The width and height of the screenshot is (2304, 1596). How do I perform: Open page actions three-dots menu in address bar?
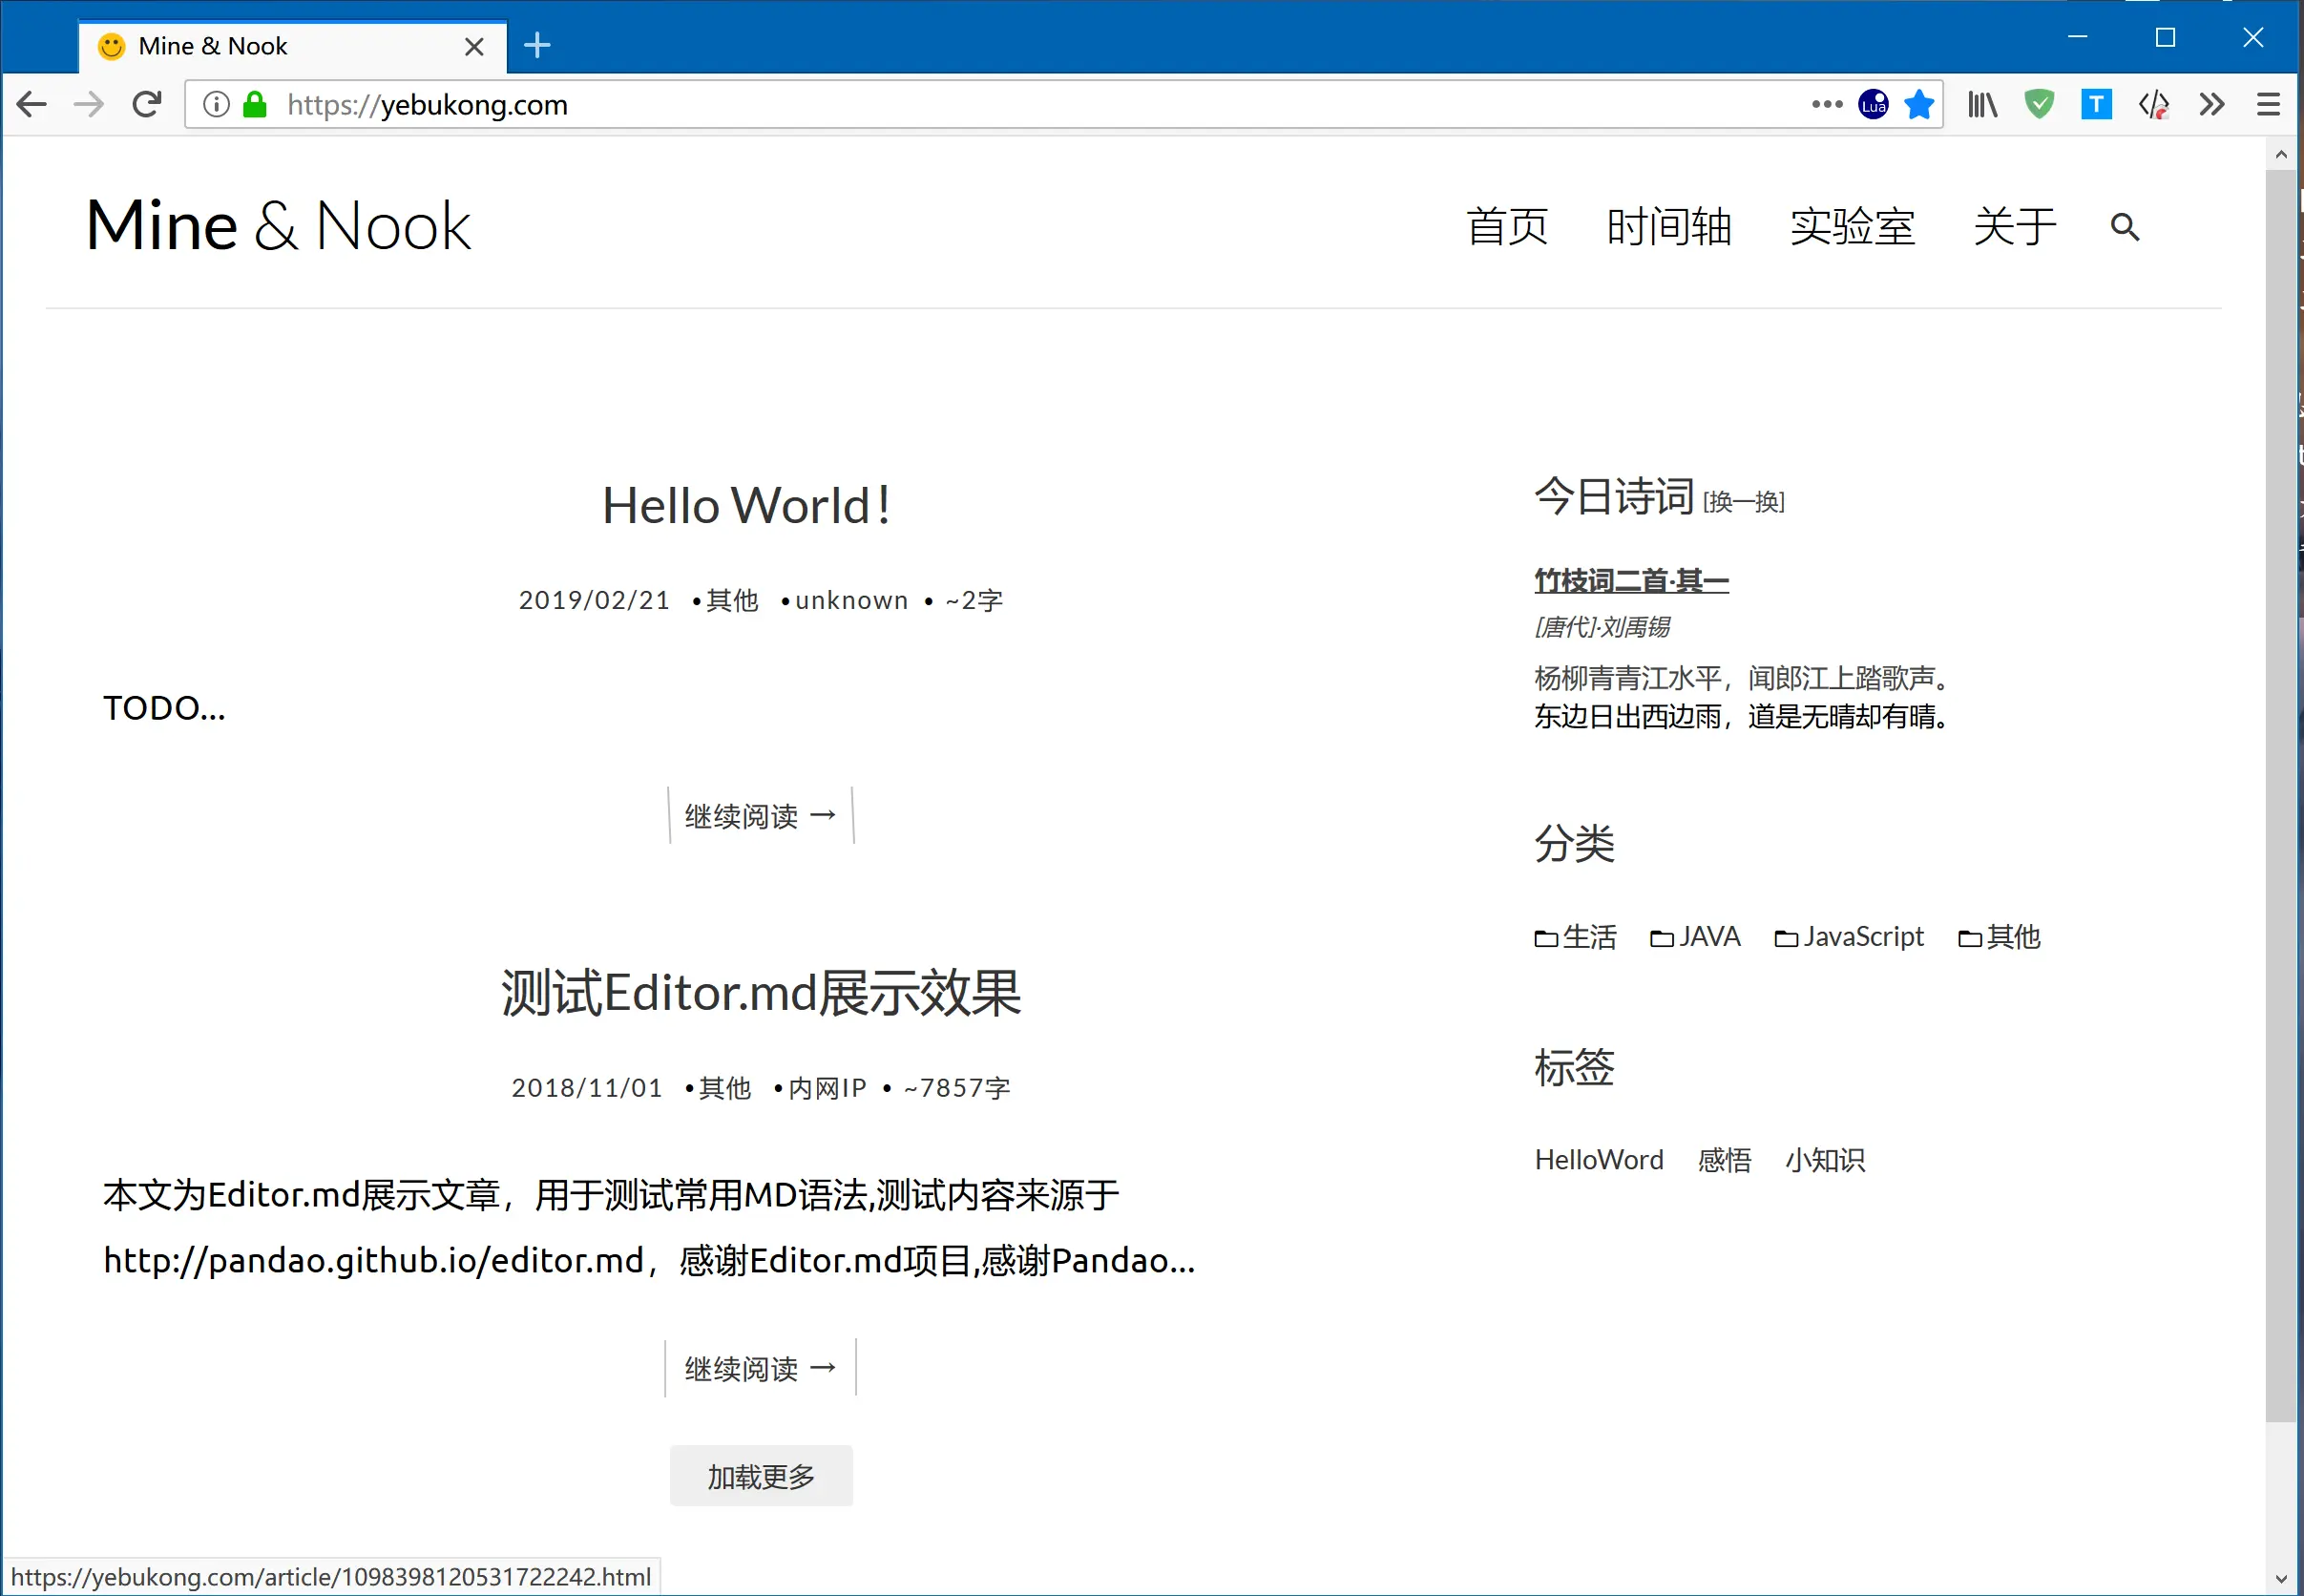(1826, 104)
